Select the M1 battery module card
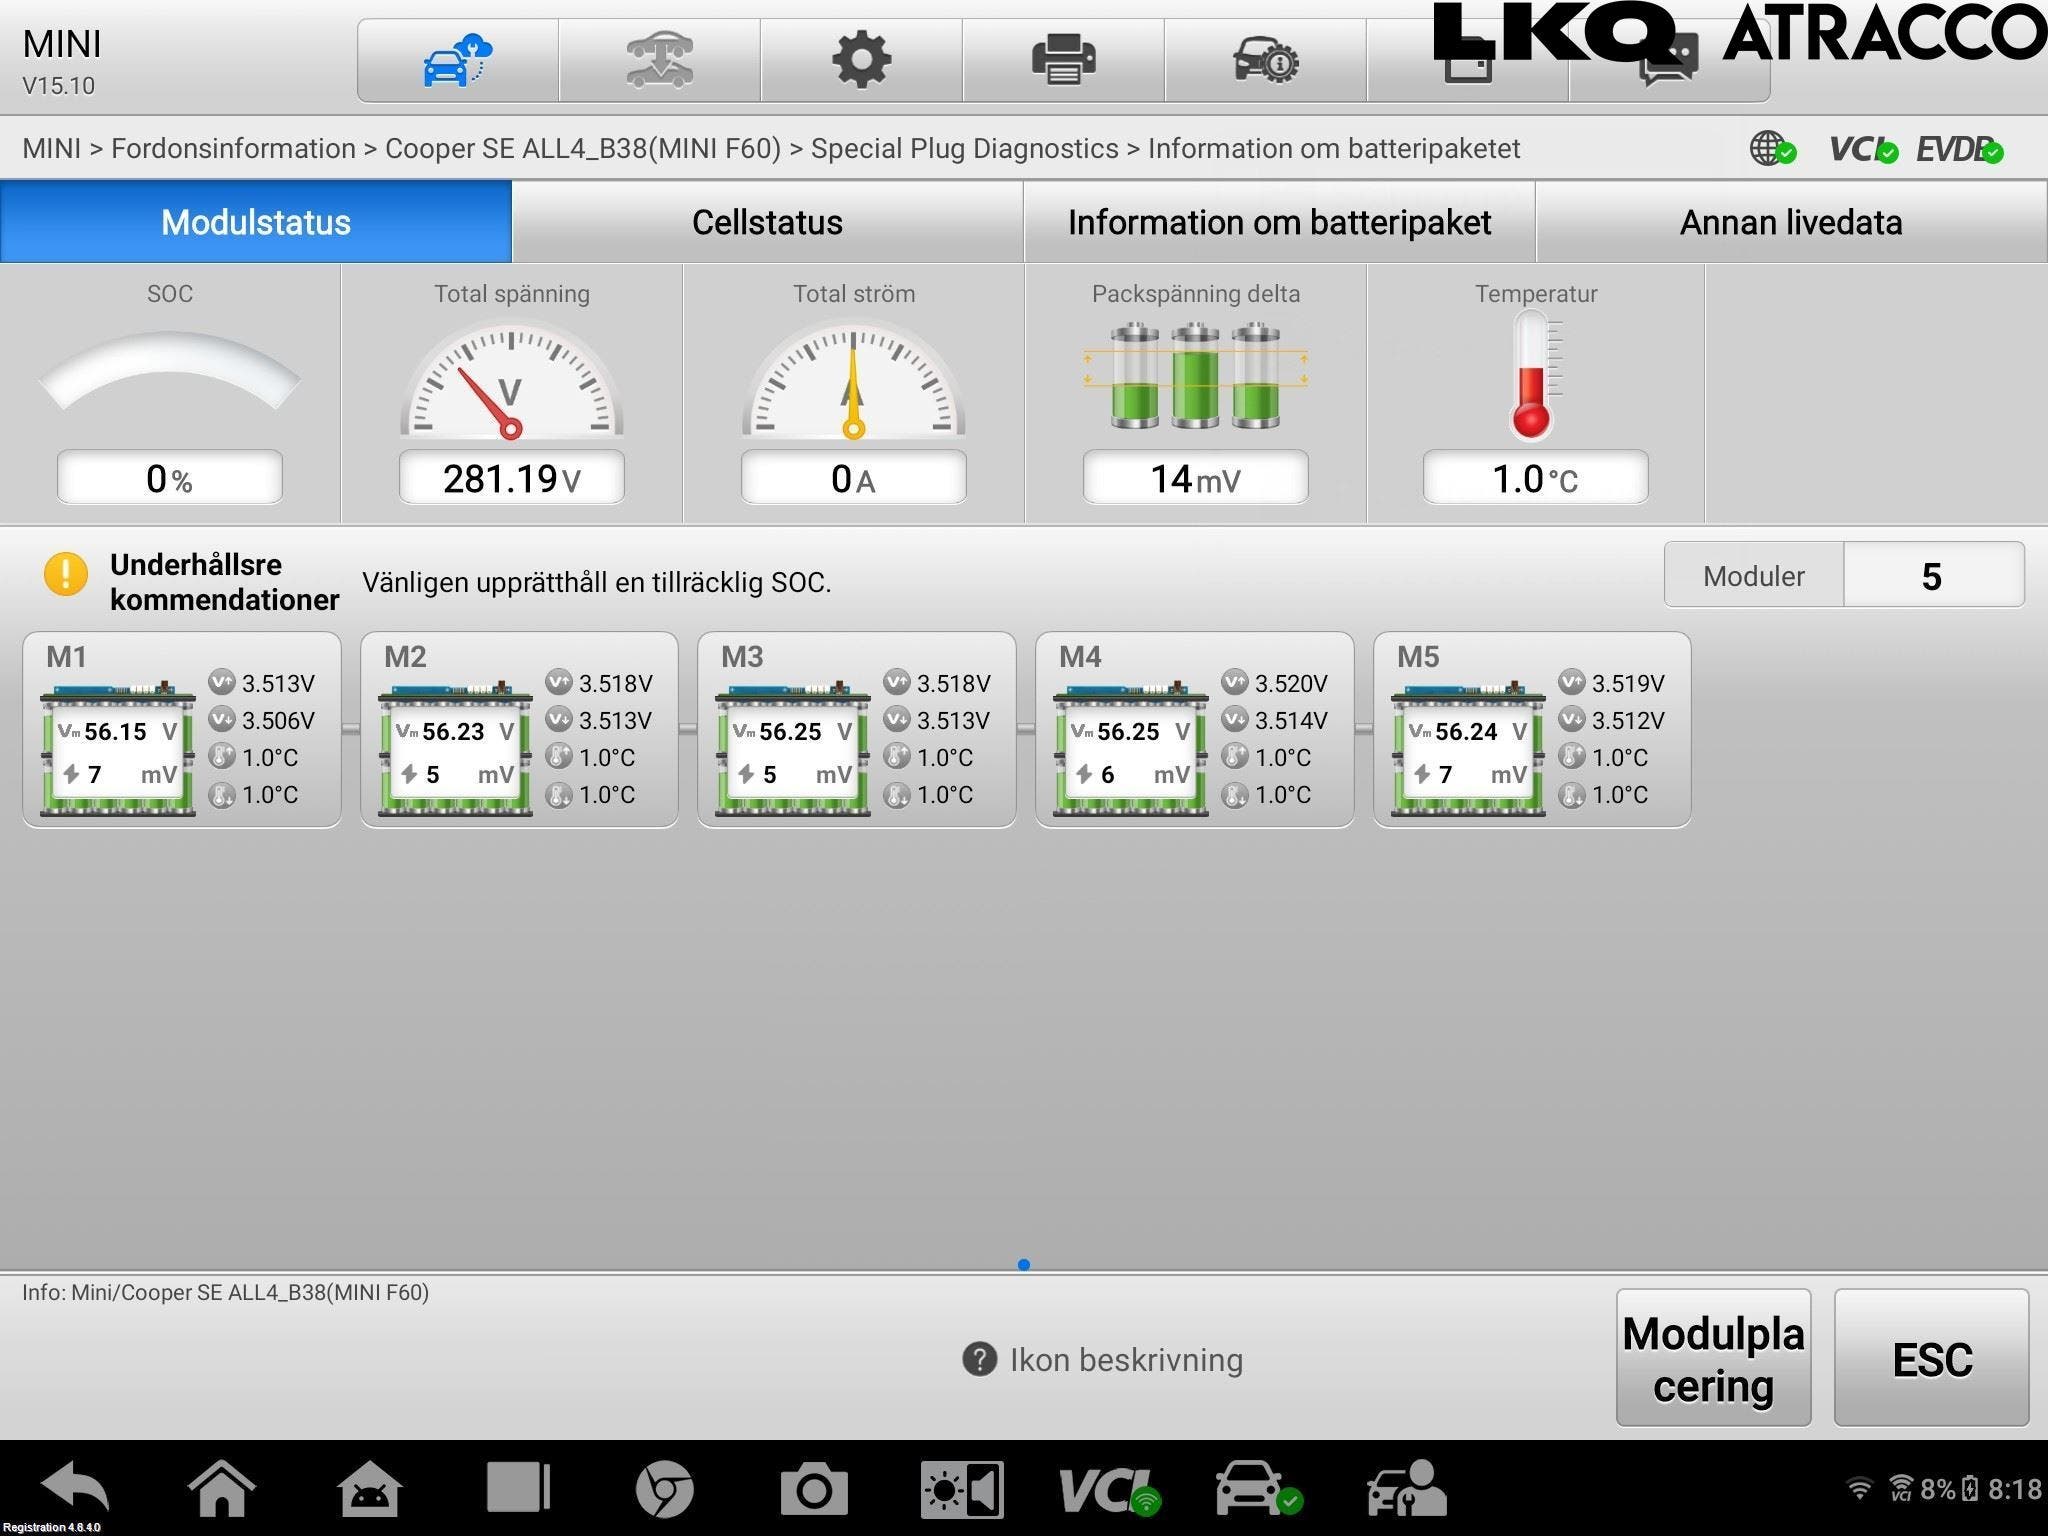The image size is (2048, 1536). pyautogui.click(x=182, y=730)
